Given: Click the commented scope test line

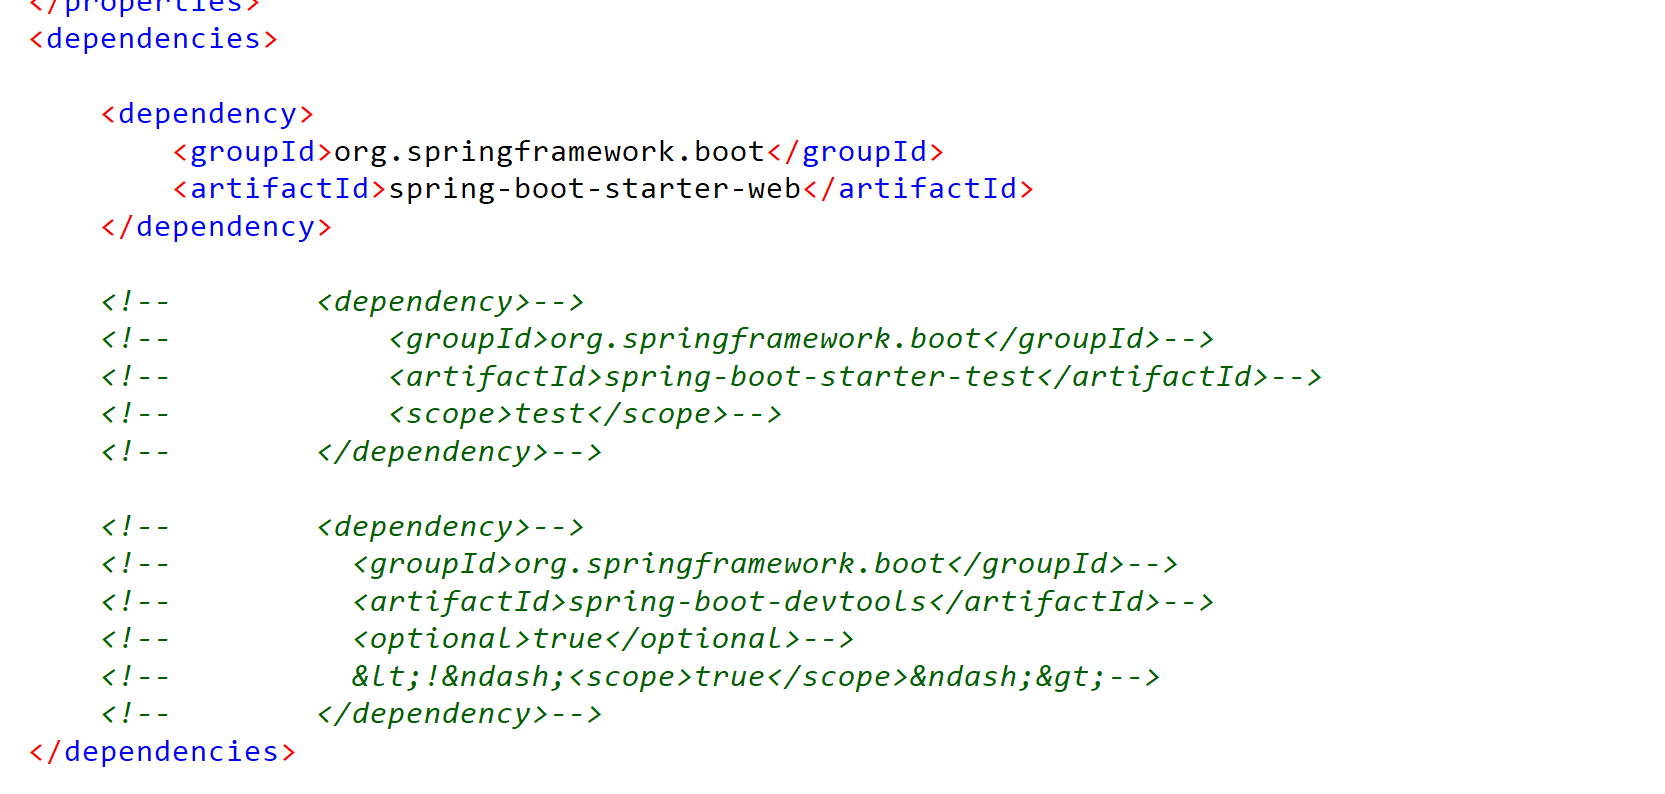Looking at the screenshot, I should [x=584, y=414].
